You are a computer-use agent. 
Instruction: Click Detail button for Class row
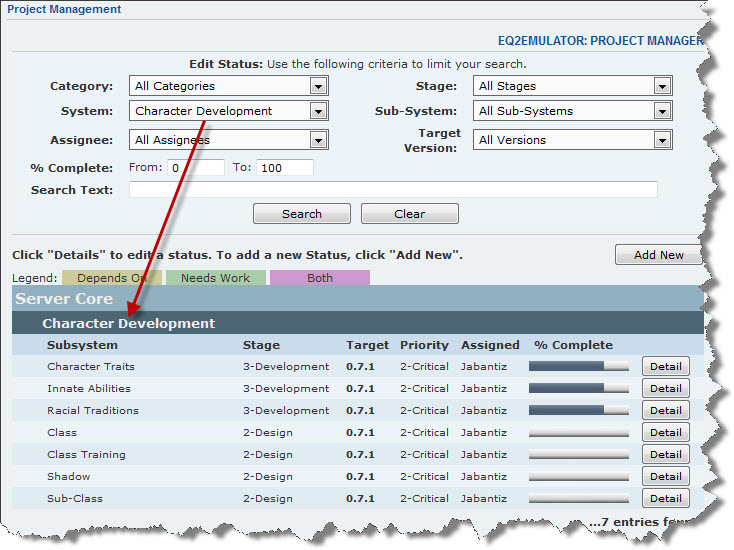click(665, 433)
